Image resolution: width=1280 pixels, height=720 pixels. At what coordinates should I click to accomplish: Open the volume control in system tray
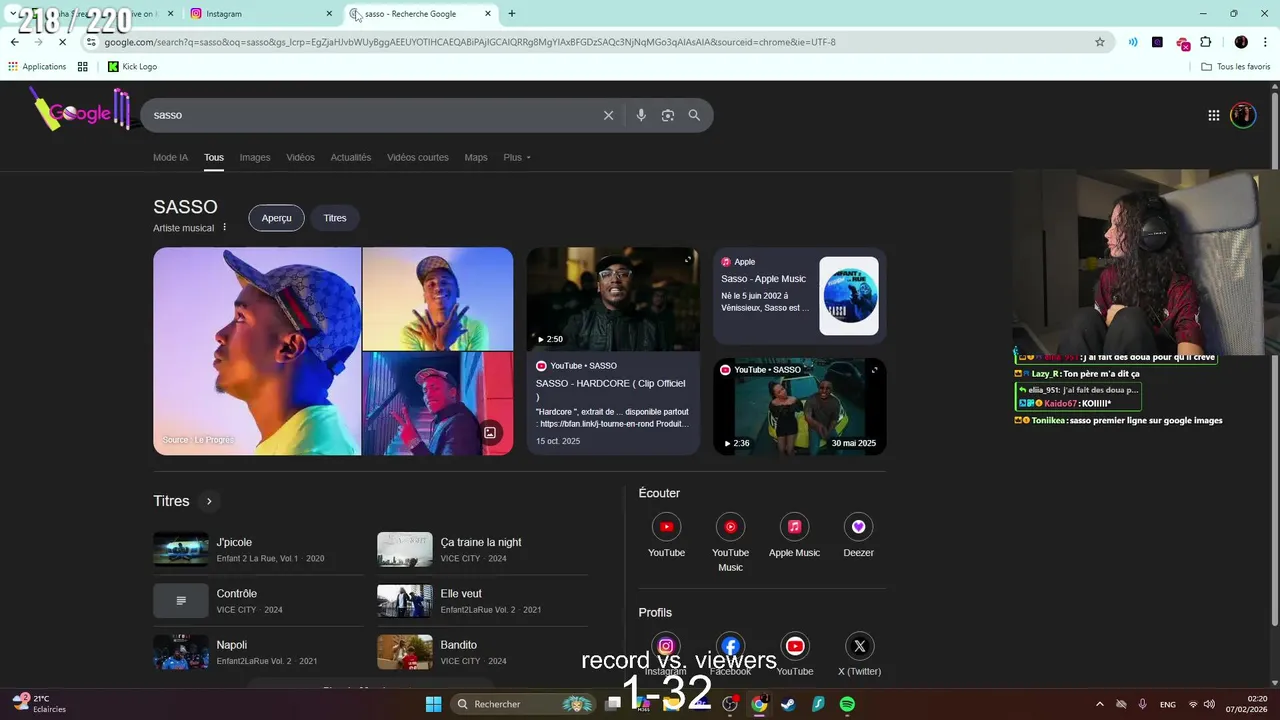[x=1209, y=704]
